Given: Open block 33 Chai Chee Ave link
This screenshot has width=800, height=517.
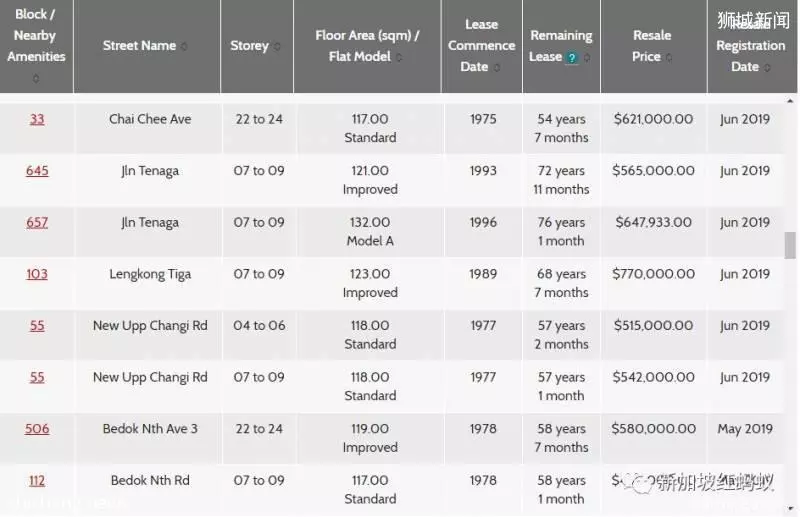Looking at the screenshot, I should click(x=37, y=119).
